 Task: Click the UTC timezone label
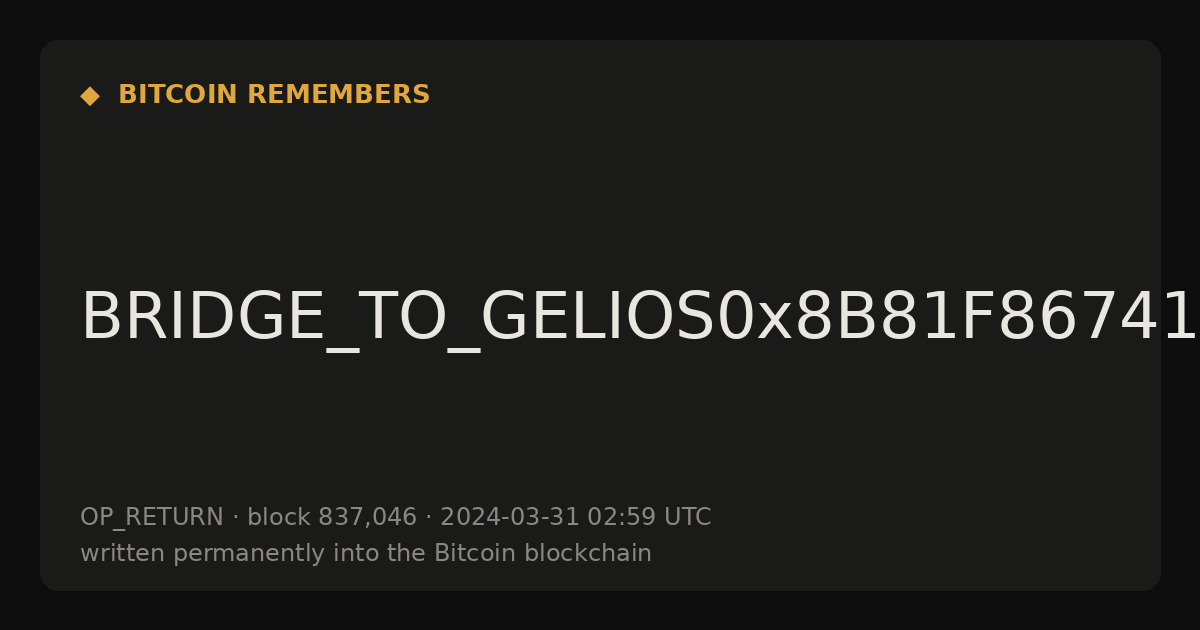click(687, 518)
